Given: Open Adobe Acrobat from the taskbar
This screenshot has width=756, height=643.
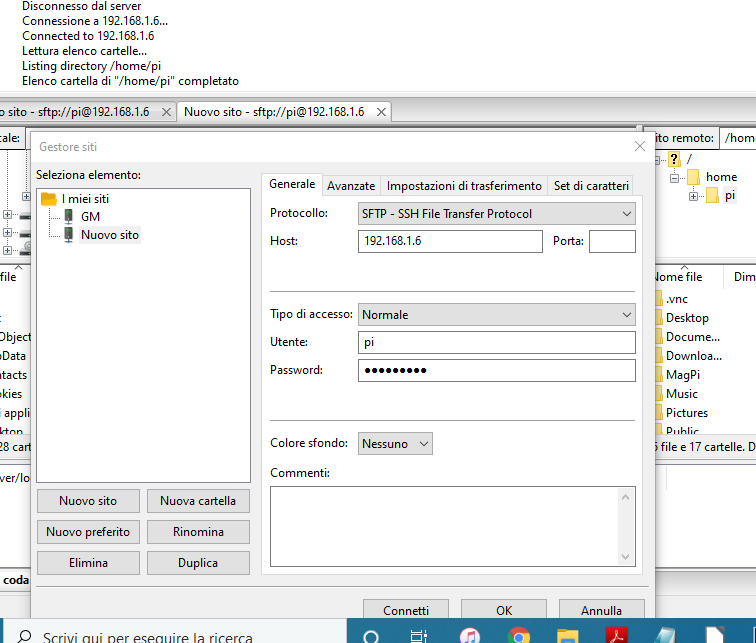Looking at the screenshot, I should point(617,636).
